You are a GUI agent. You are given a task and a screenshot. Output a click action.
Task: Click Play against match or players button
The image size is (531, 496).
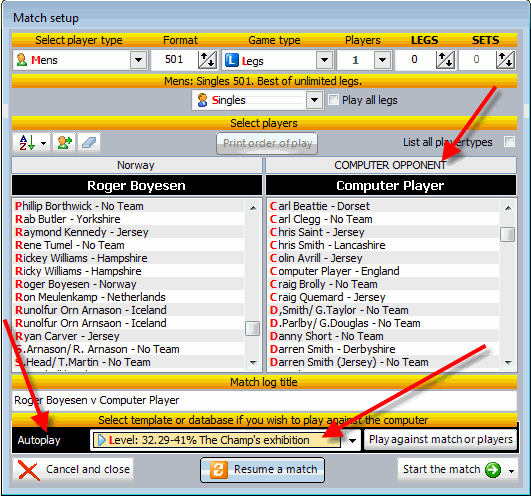[x=441, y=439]
